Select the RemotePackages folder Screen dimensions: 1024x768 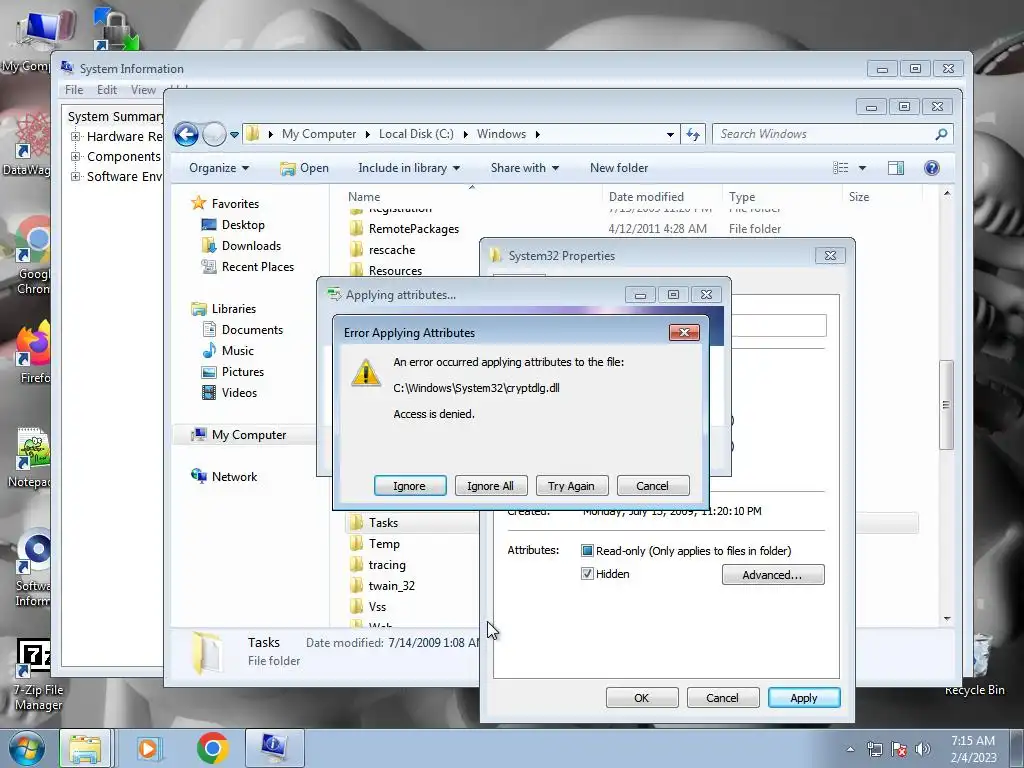click(x=404, y=229)
